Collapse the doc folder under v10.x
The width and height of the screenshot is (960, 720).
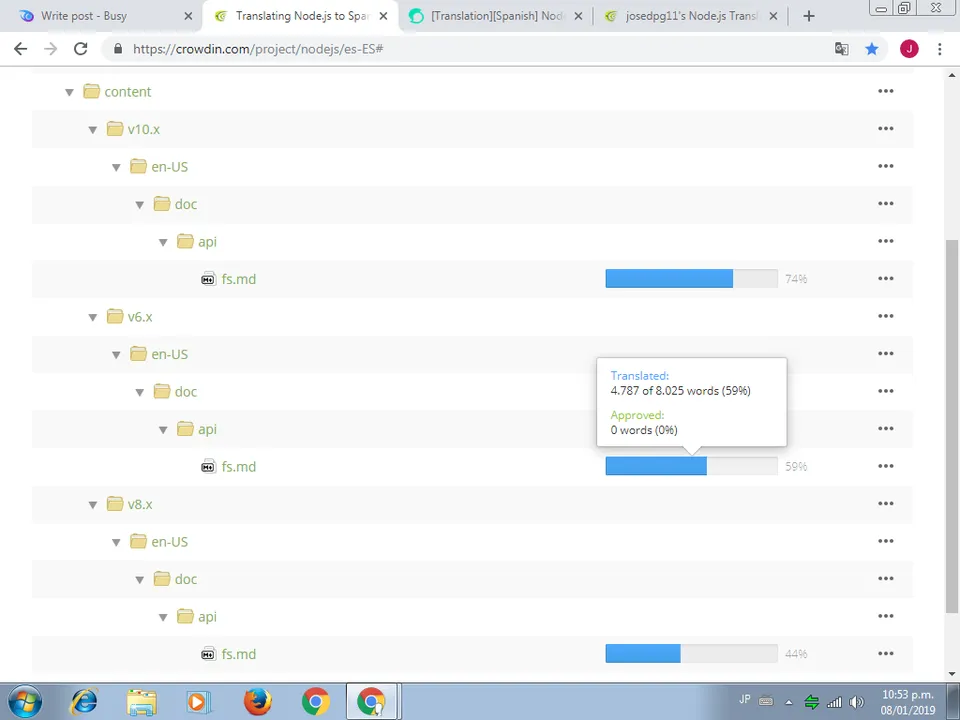(x=140, y=205)
